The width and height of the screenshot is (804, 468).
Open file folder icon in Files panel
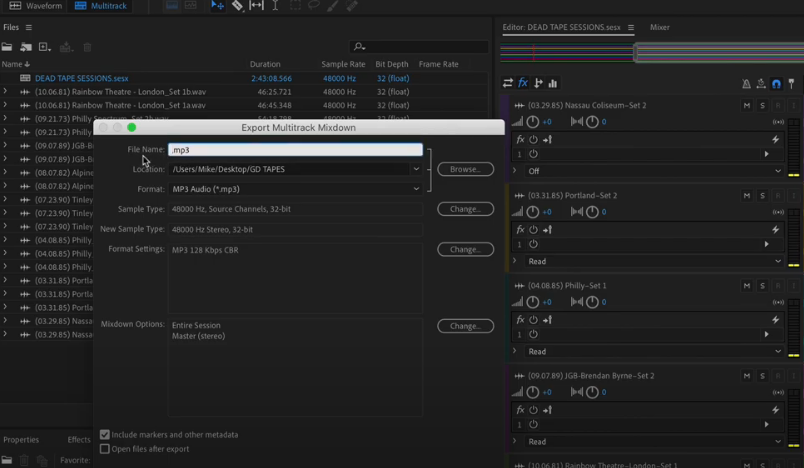coord(7,47)
